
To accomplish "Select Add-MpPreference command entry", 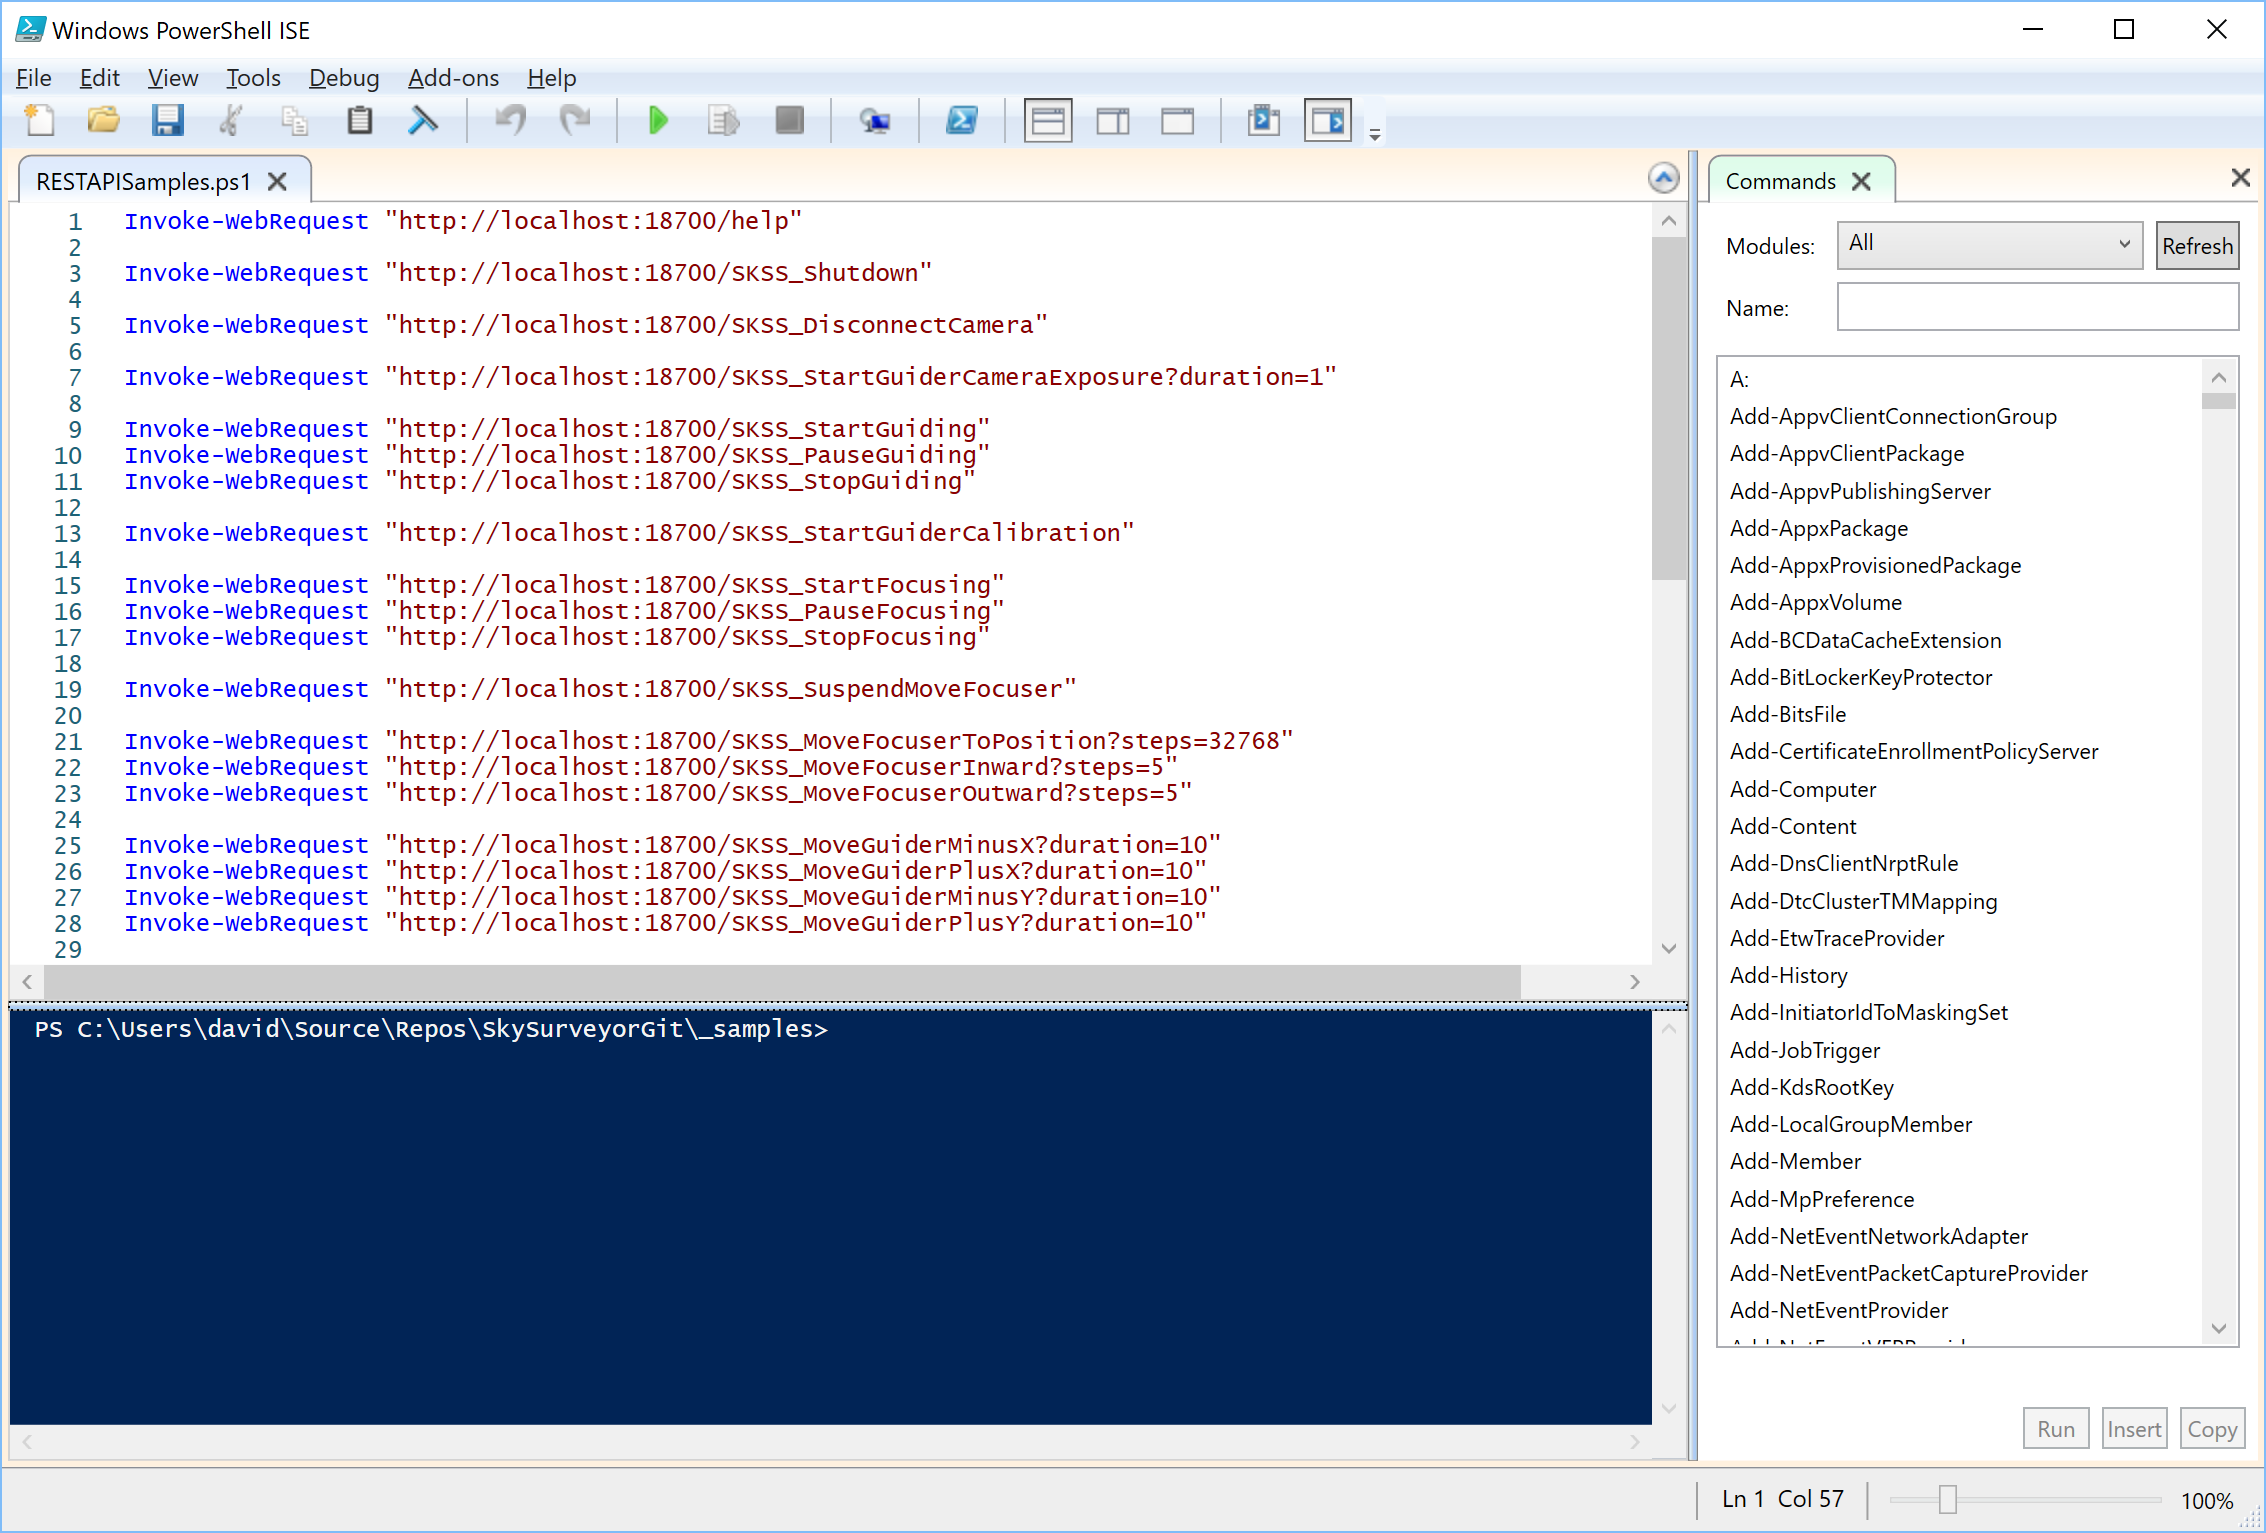I will click(x=1822, y=1200).
